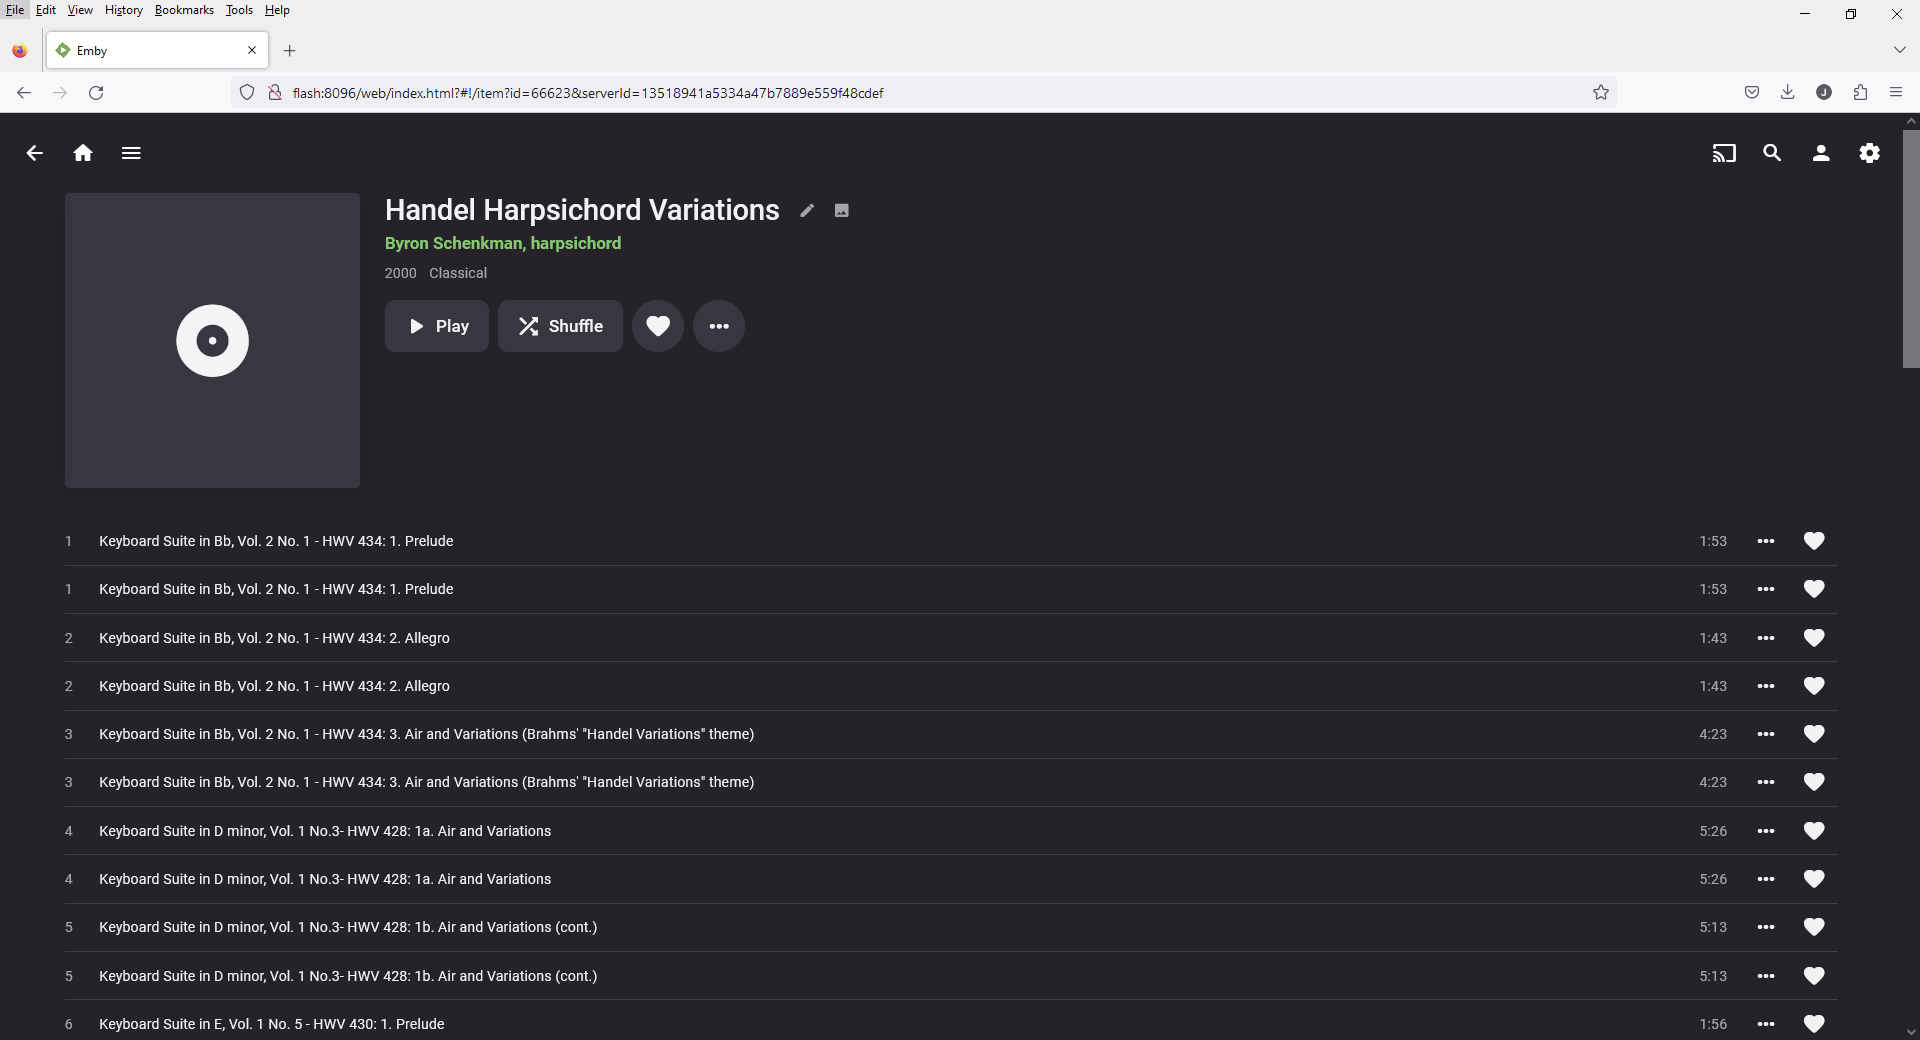Image resolution: width=1920 pixels, height=1040 pixels.
Task: Bookmark this page with the star
Action: click(1601, 93)
